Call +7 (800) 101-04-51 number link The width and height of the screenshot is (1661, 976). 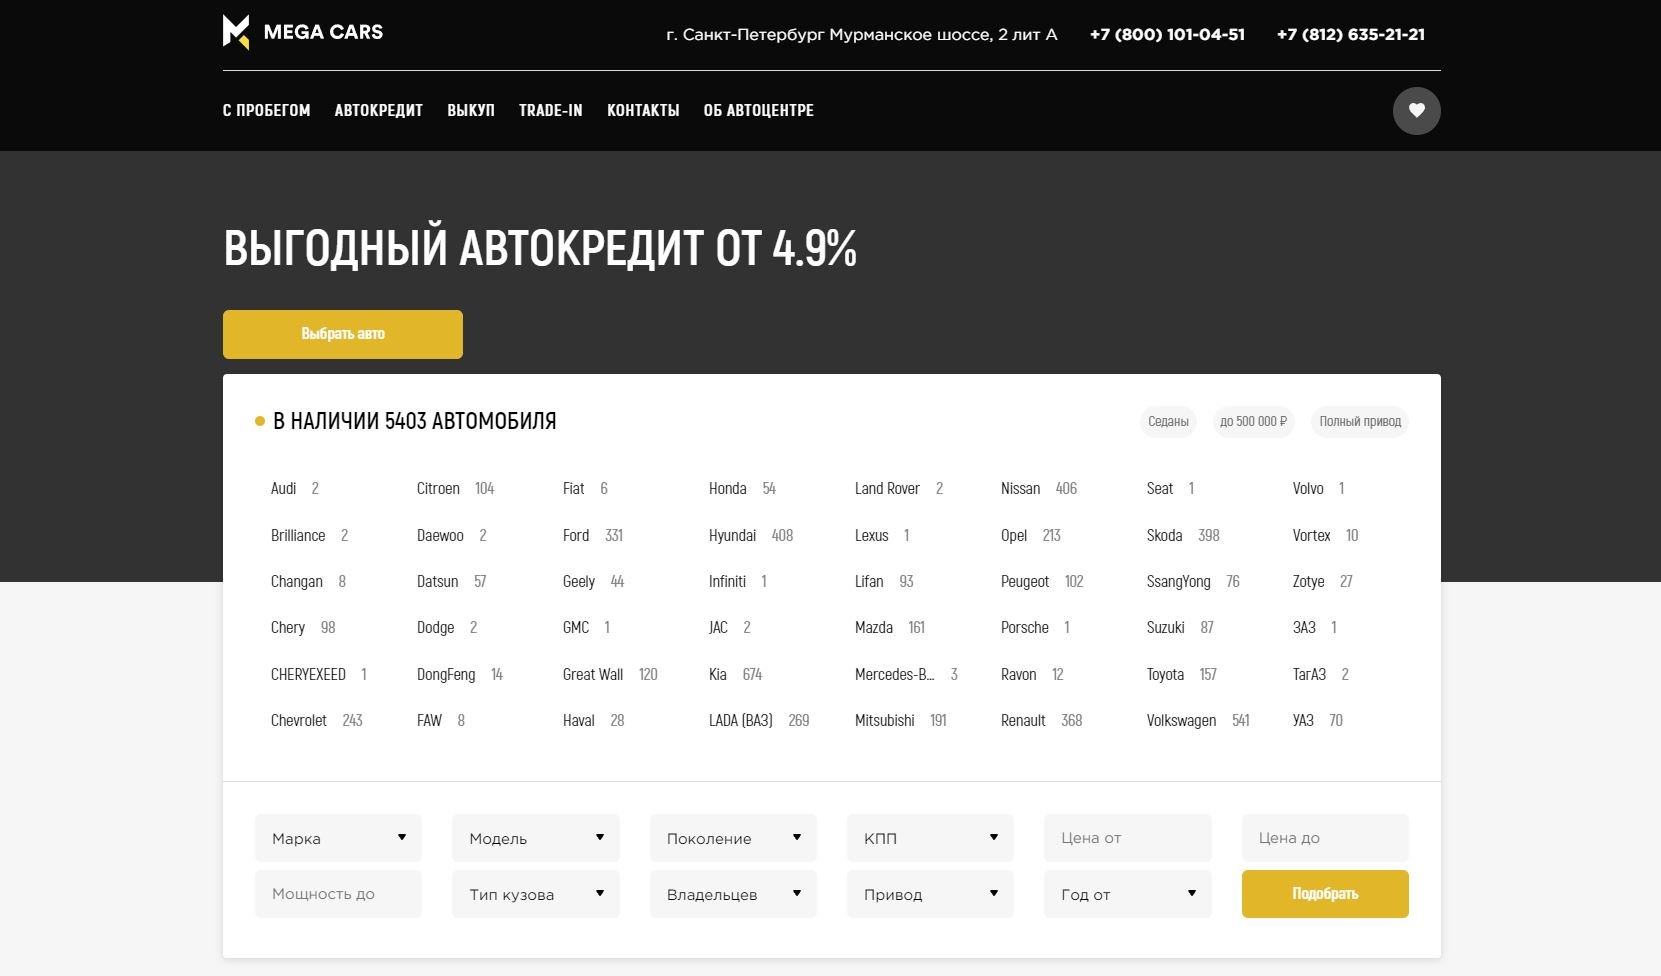tap(1166, 34)
